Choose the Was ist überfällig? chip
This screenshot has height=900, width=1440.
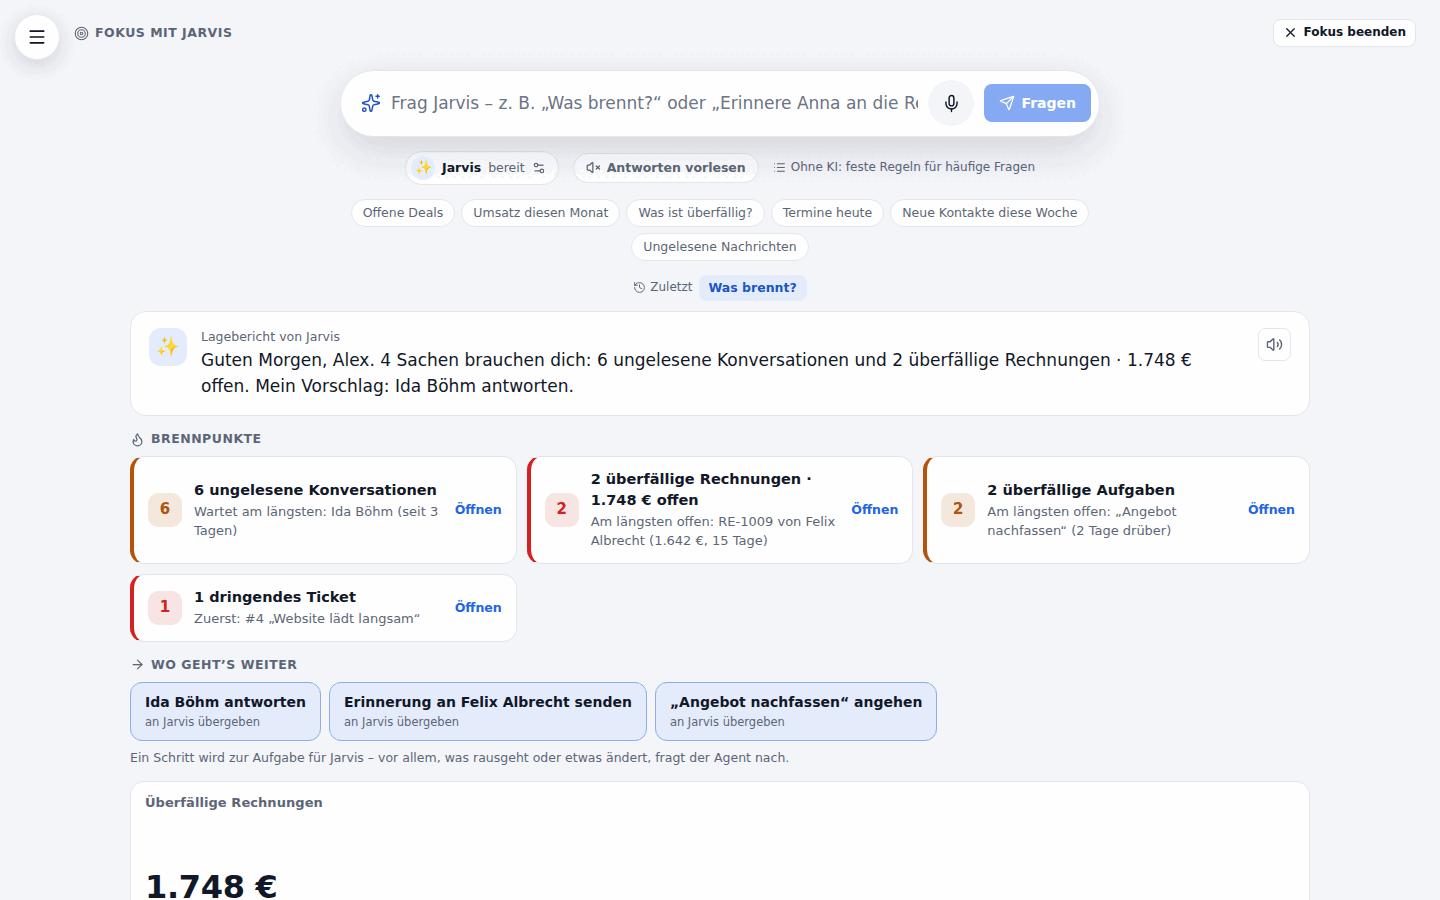[696, 213]
